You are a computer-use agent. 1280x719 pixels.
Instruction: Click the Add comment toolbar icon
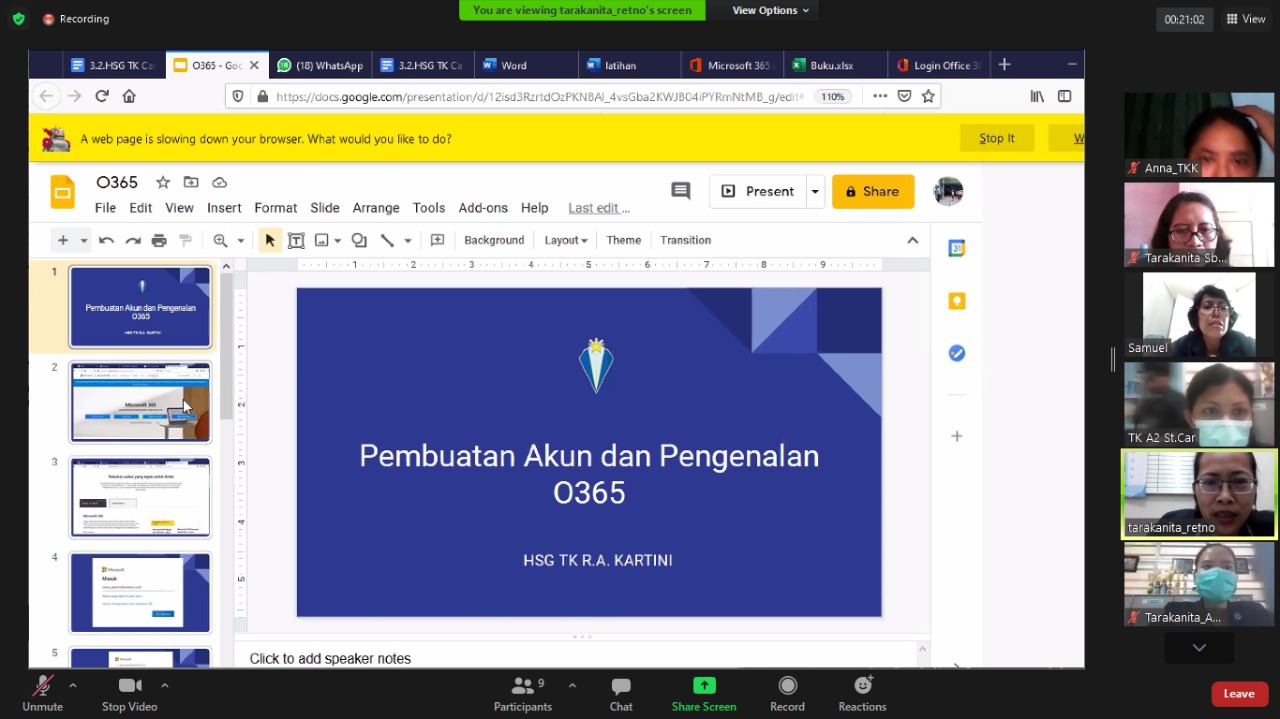tap(437, 240)
